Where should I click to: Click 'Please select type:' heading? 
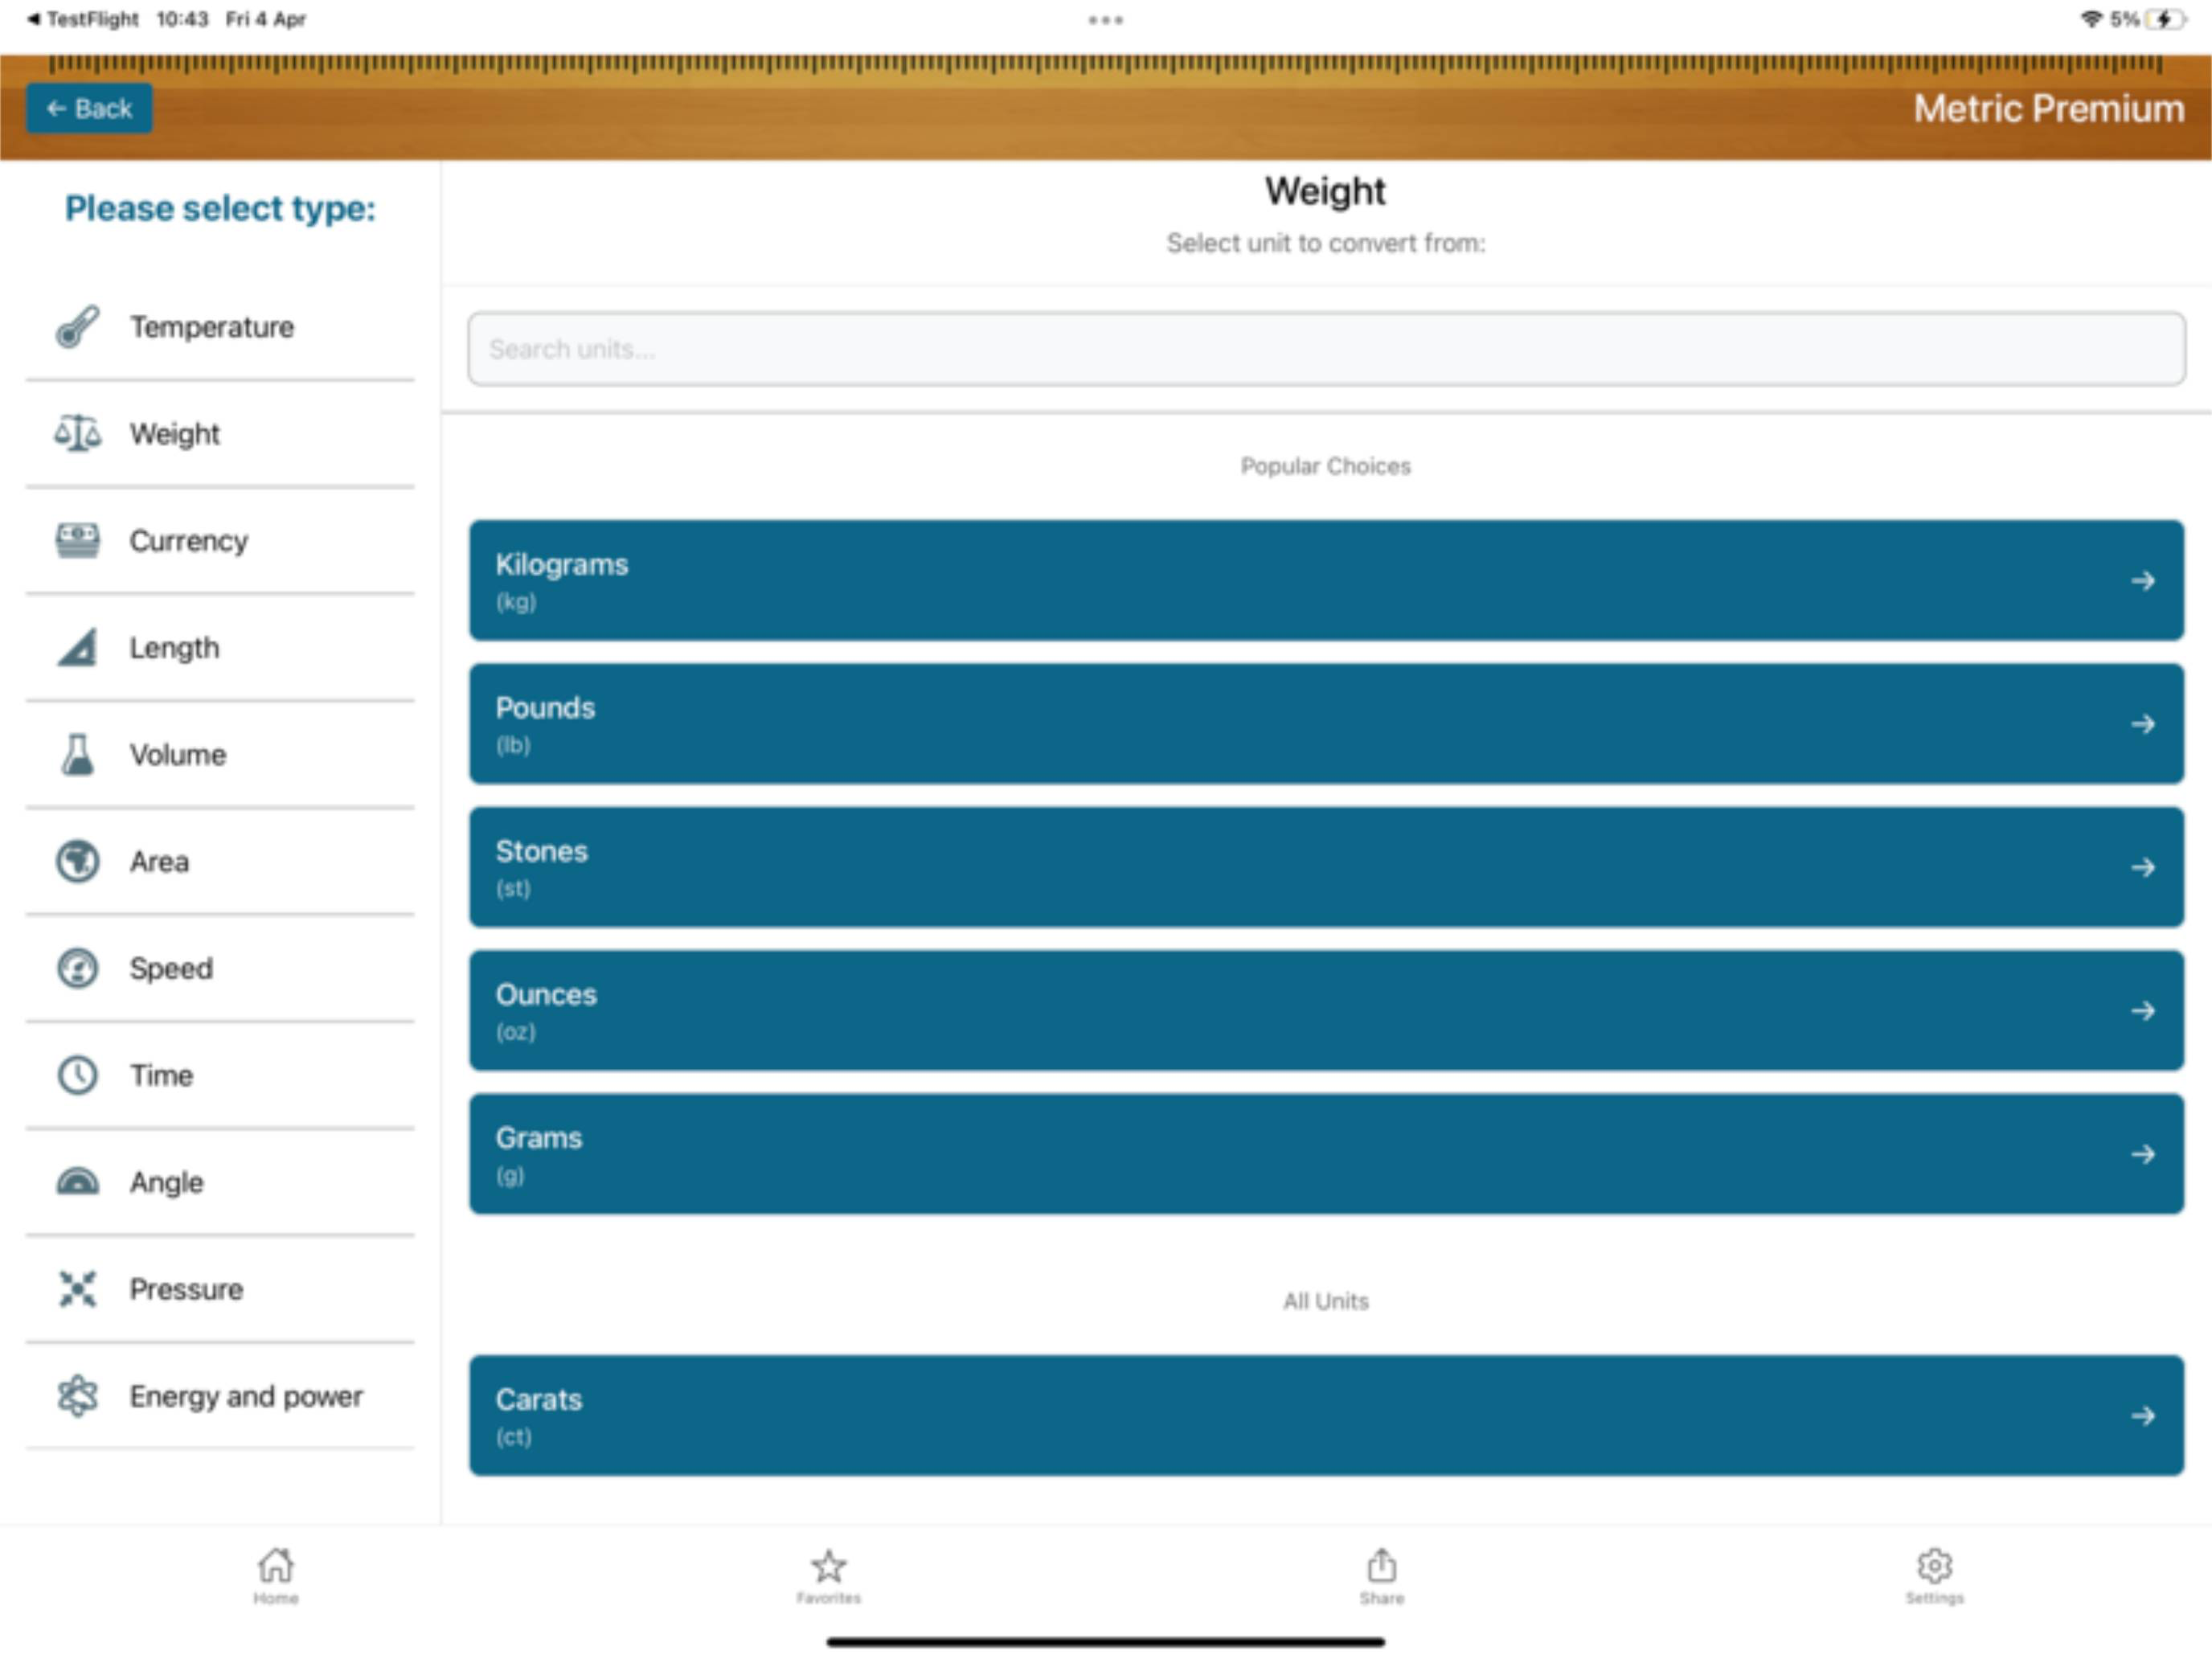pos(220,208)
